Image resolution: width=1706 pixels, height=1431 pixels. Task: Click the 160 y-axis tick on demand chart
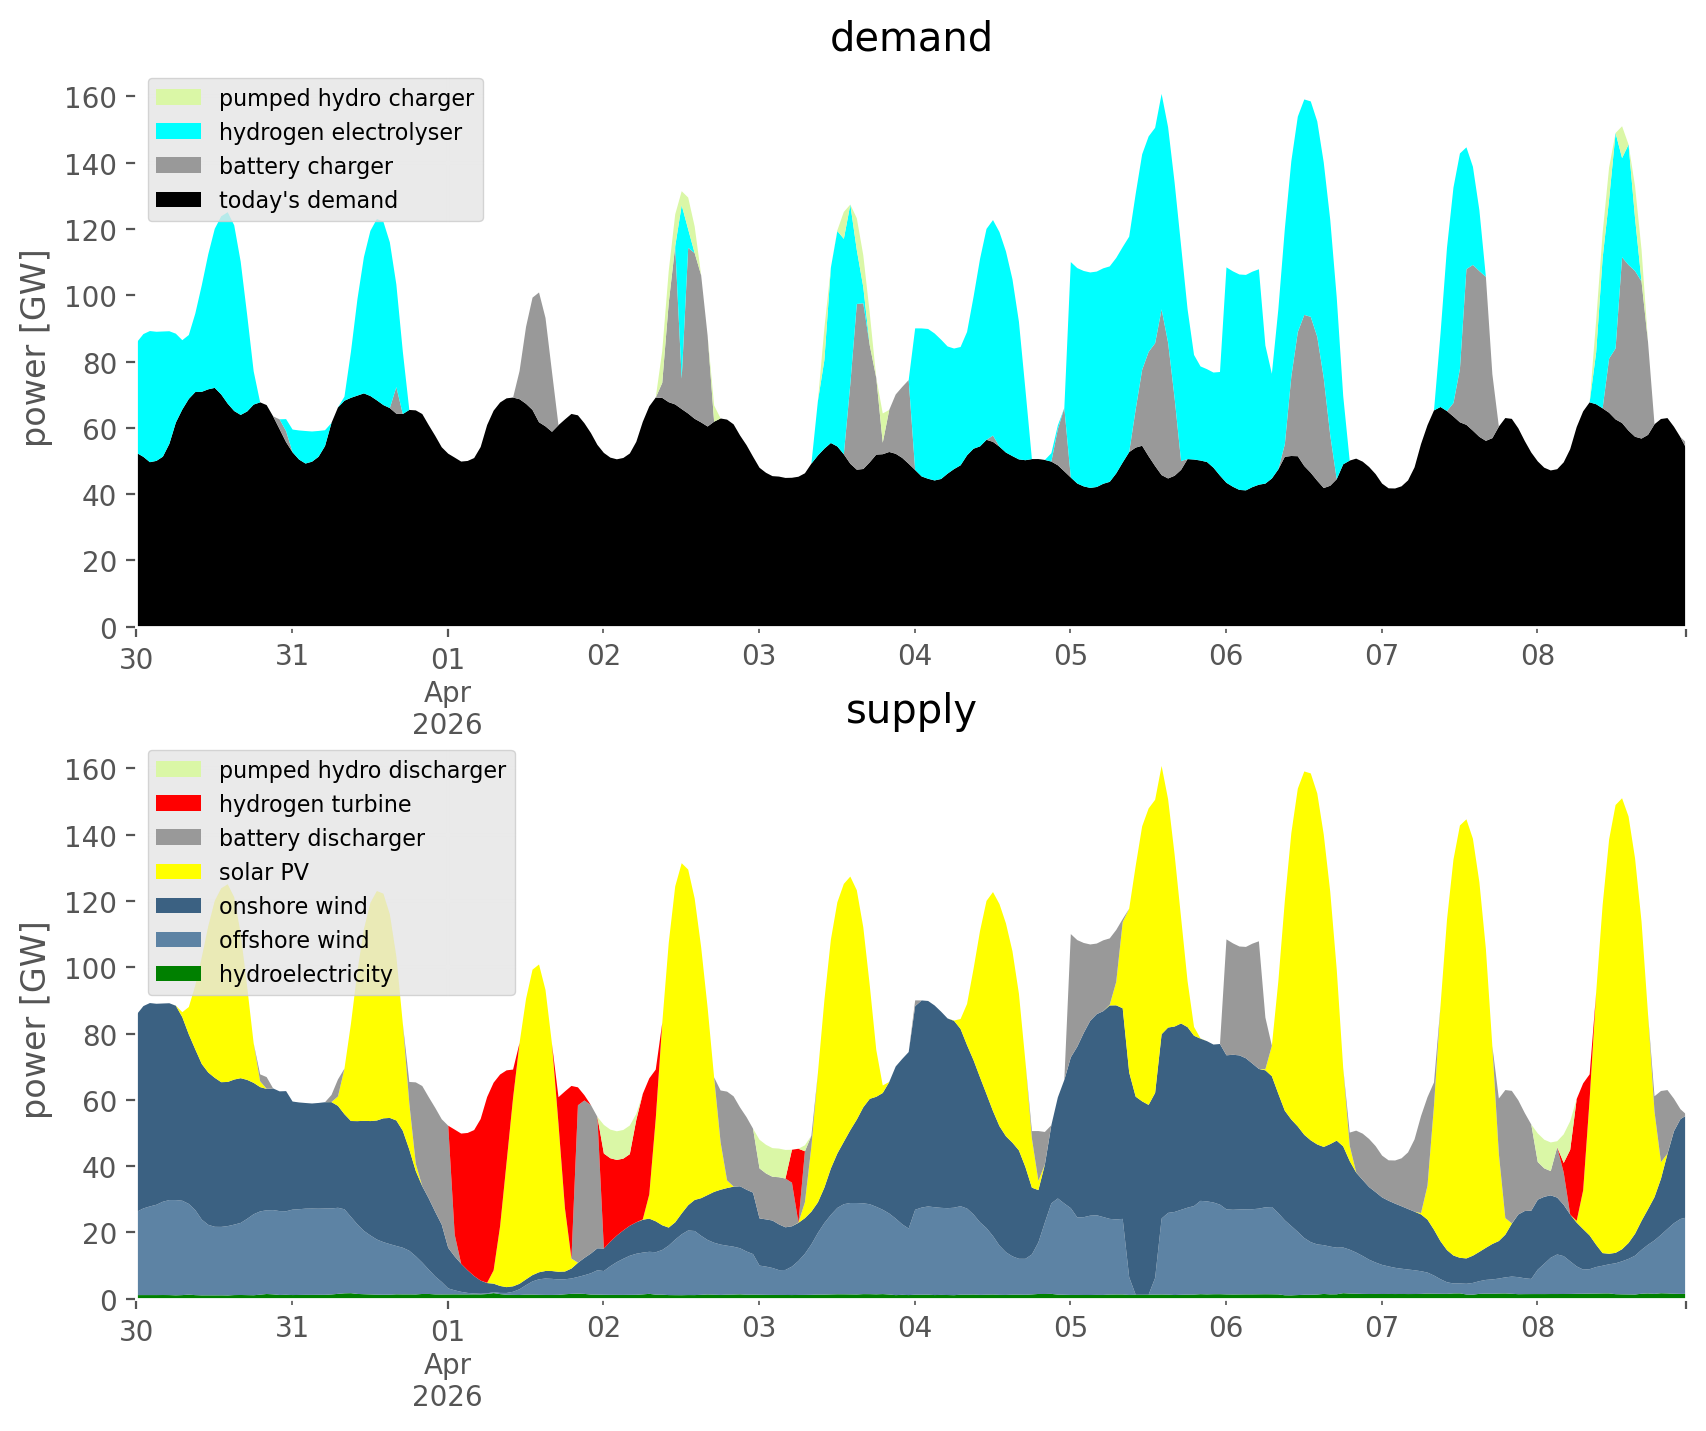pyautogui.click(x=92, y=97)
